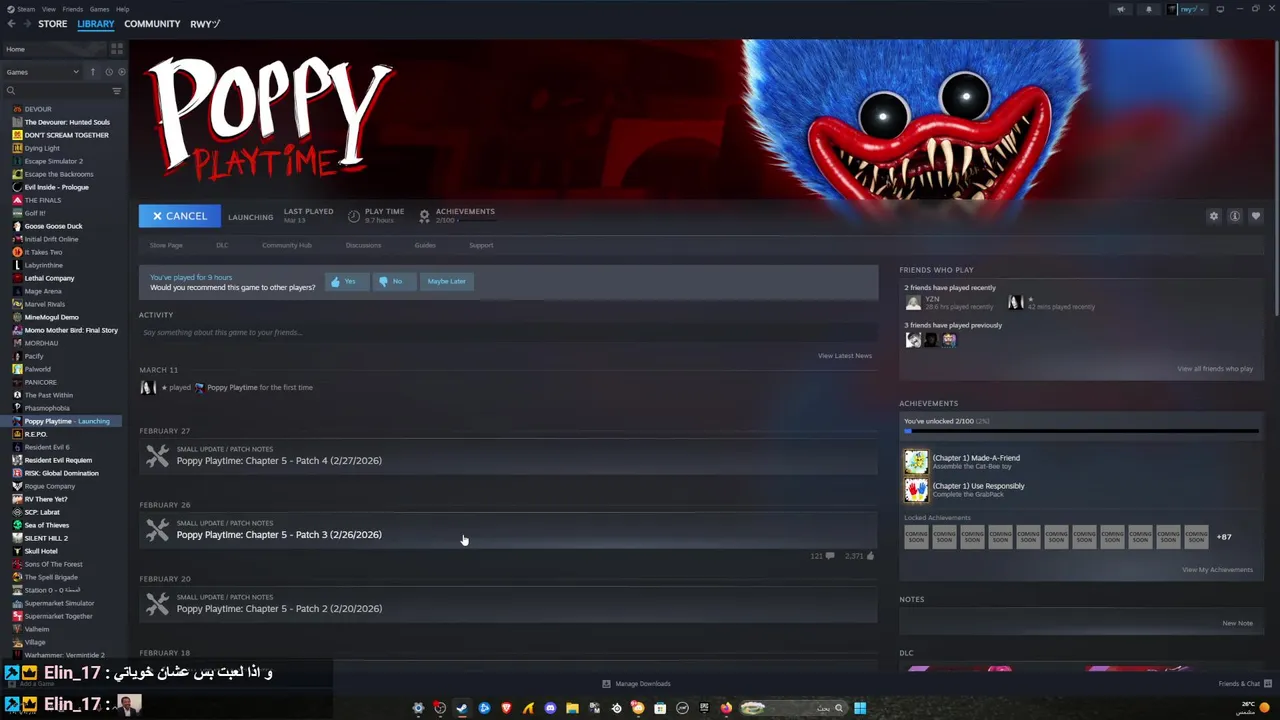This screenshot has height=720, width=1280.
Task: Open Manage Downloads
Action: click(x=636, y=684)
